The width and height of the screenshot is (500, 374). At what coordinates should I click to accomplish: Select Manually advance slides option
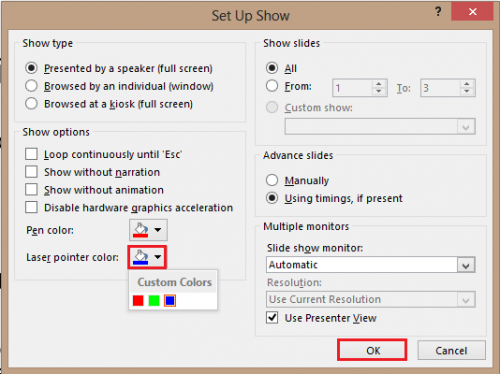click(x=272, y=180)
